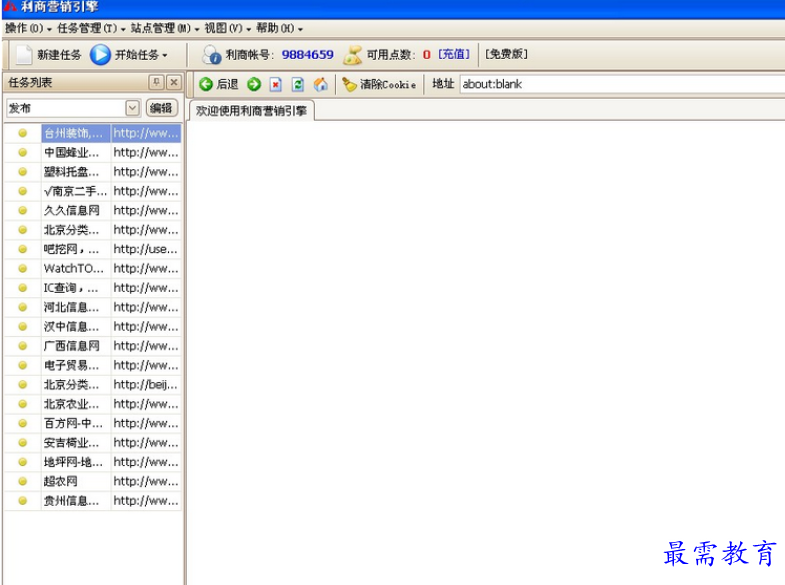Select task row 地坪网-地
The height and width of the screenshot is (585, 785).
coord(93,462)
